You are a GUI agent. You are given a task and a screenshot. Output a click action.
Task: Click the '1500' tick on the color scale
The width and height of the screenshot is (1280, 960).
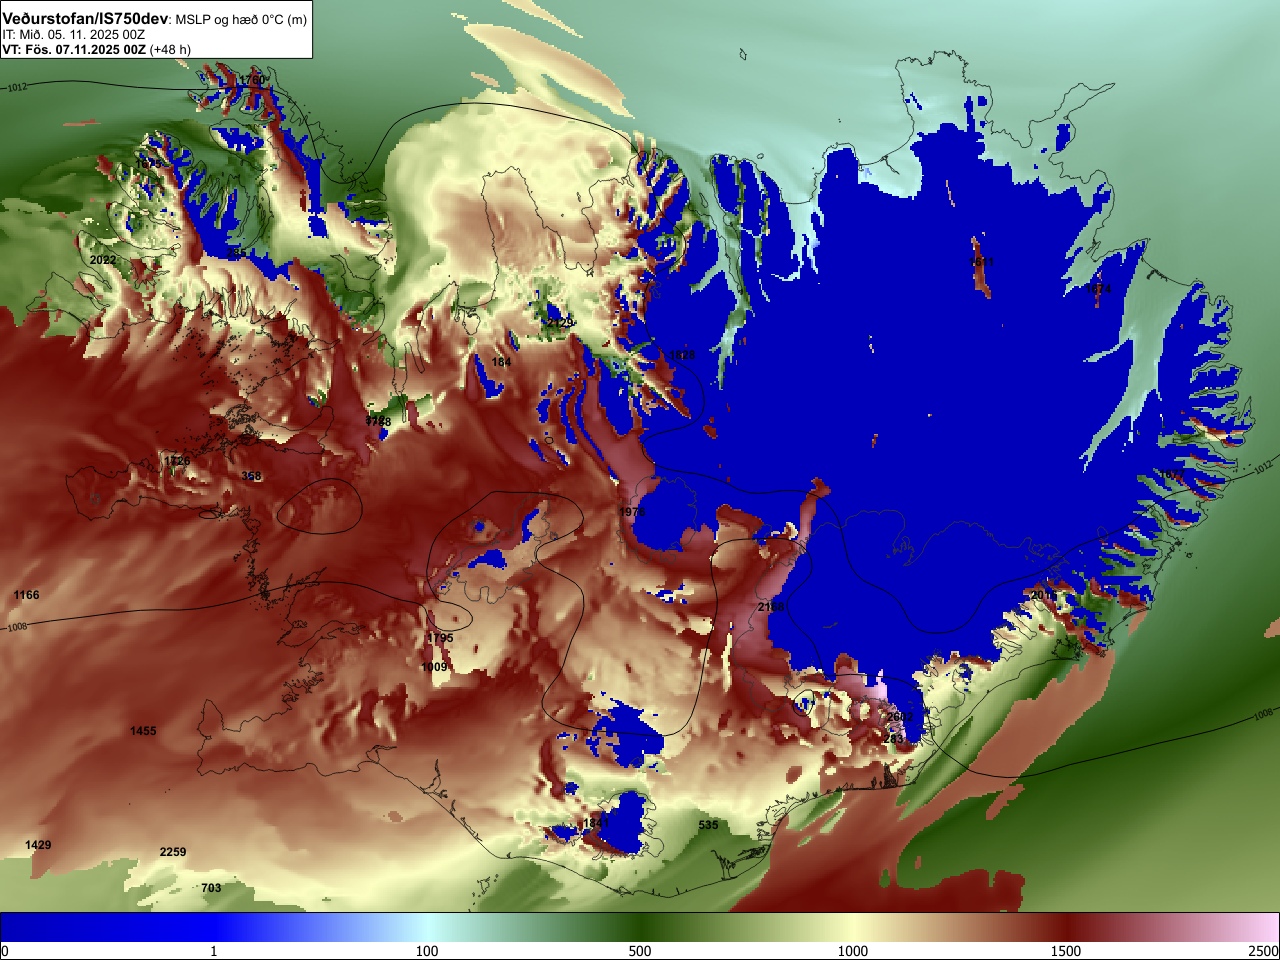[1066, 951]
